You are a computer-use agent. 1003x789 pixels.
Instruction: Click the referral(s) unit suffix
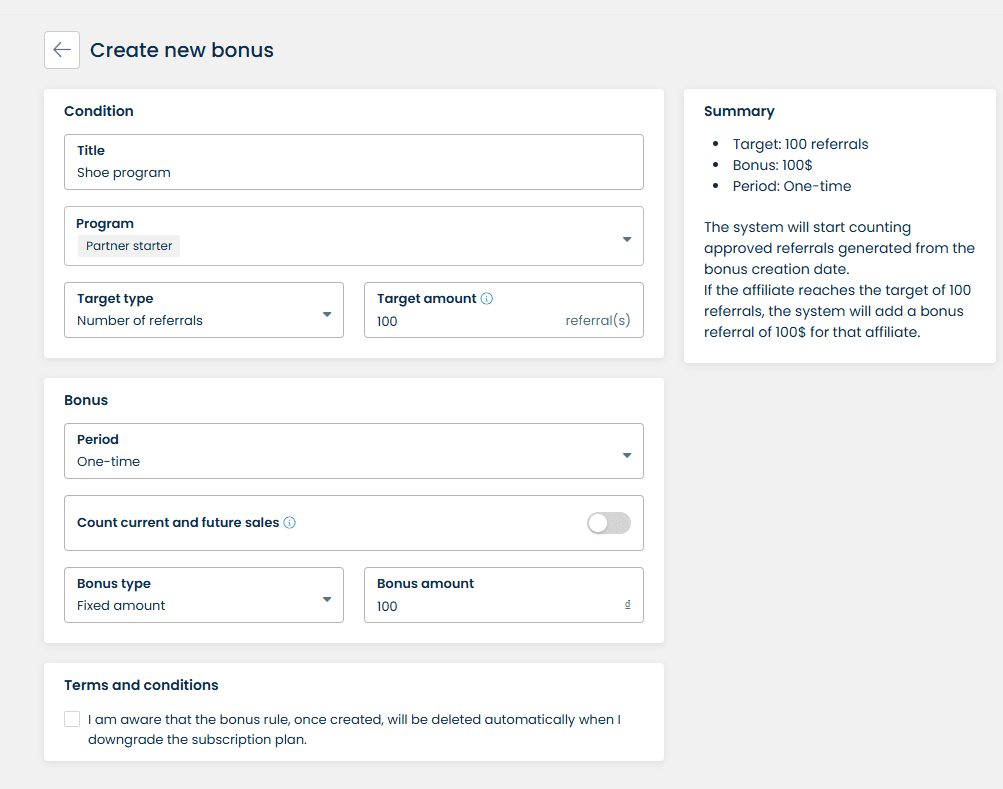coord(598,321)
